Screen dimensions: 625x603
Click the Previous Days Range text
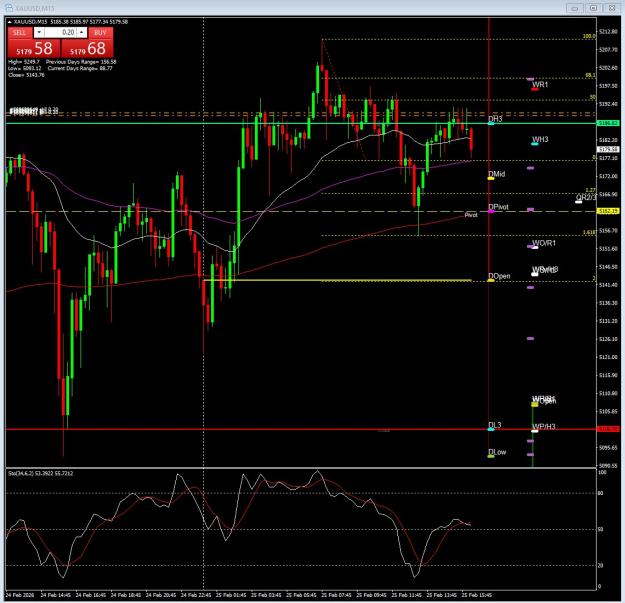[x=81, y=62]
